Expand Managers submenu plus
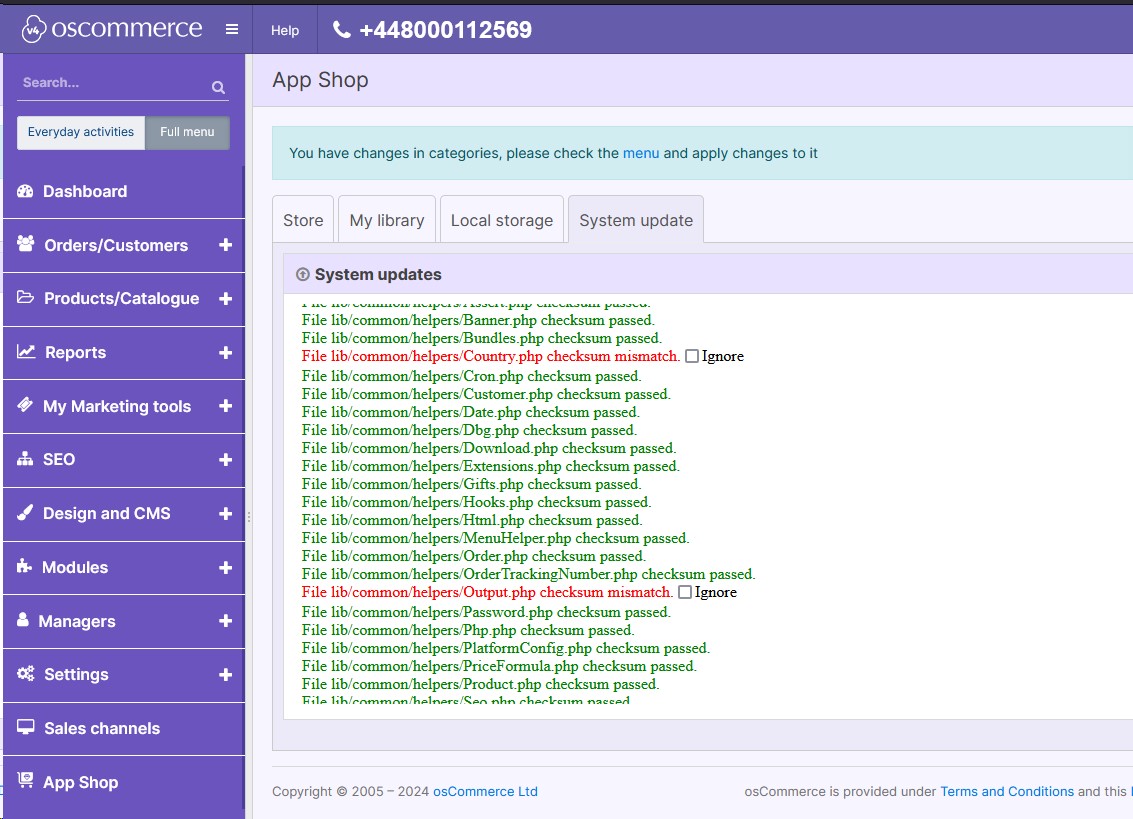Viewport: 1133px width, 819px height. point(225,621)
